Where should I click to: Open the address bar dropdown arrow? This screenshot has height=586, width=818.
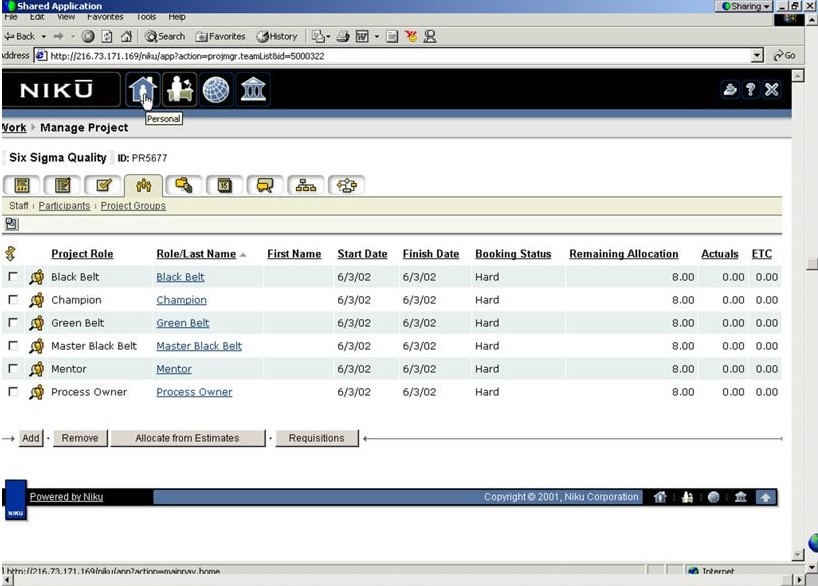[x=757, y=55]
